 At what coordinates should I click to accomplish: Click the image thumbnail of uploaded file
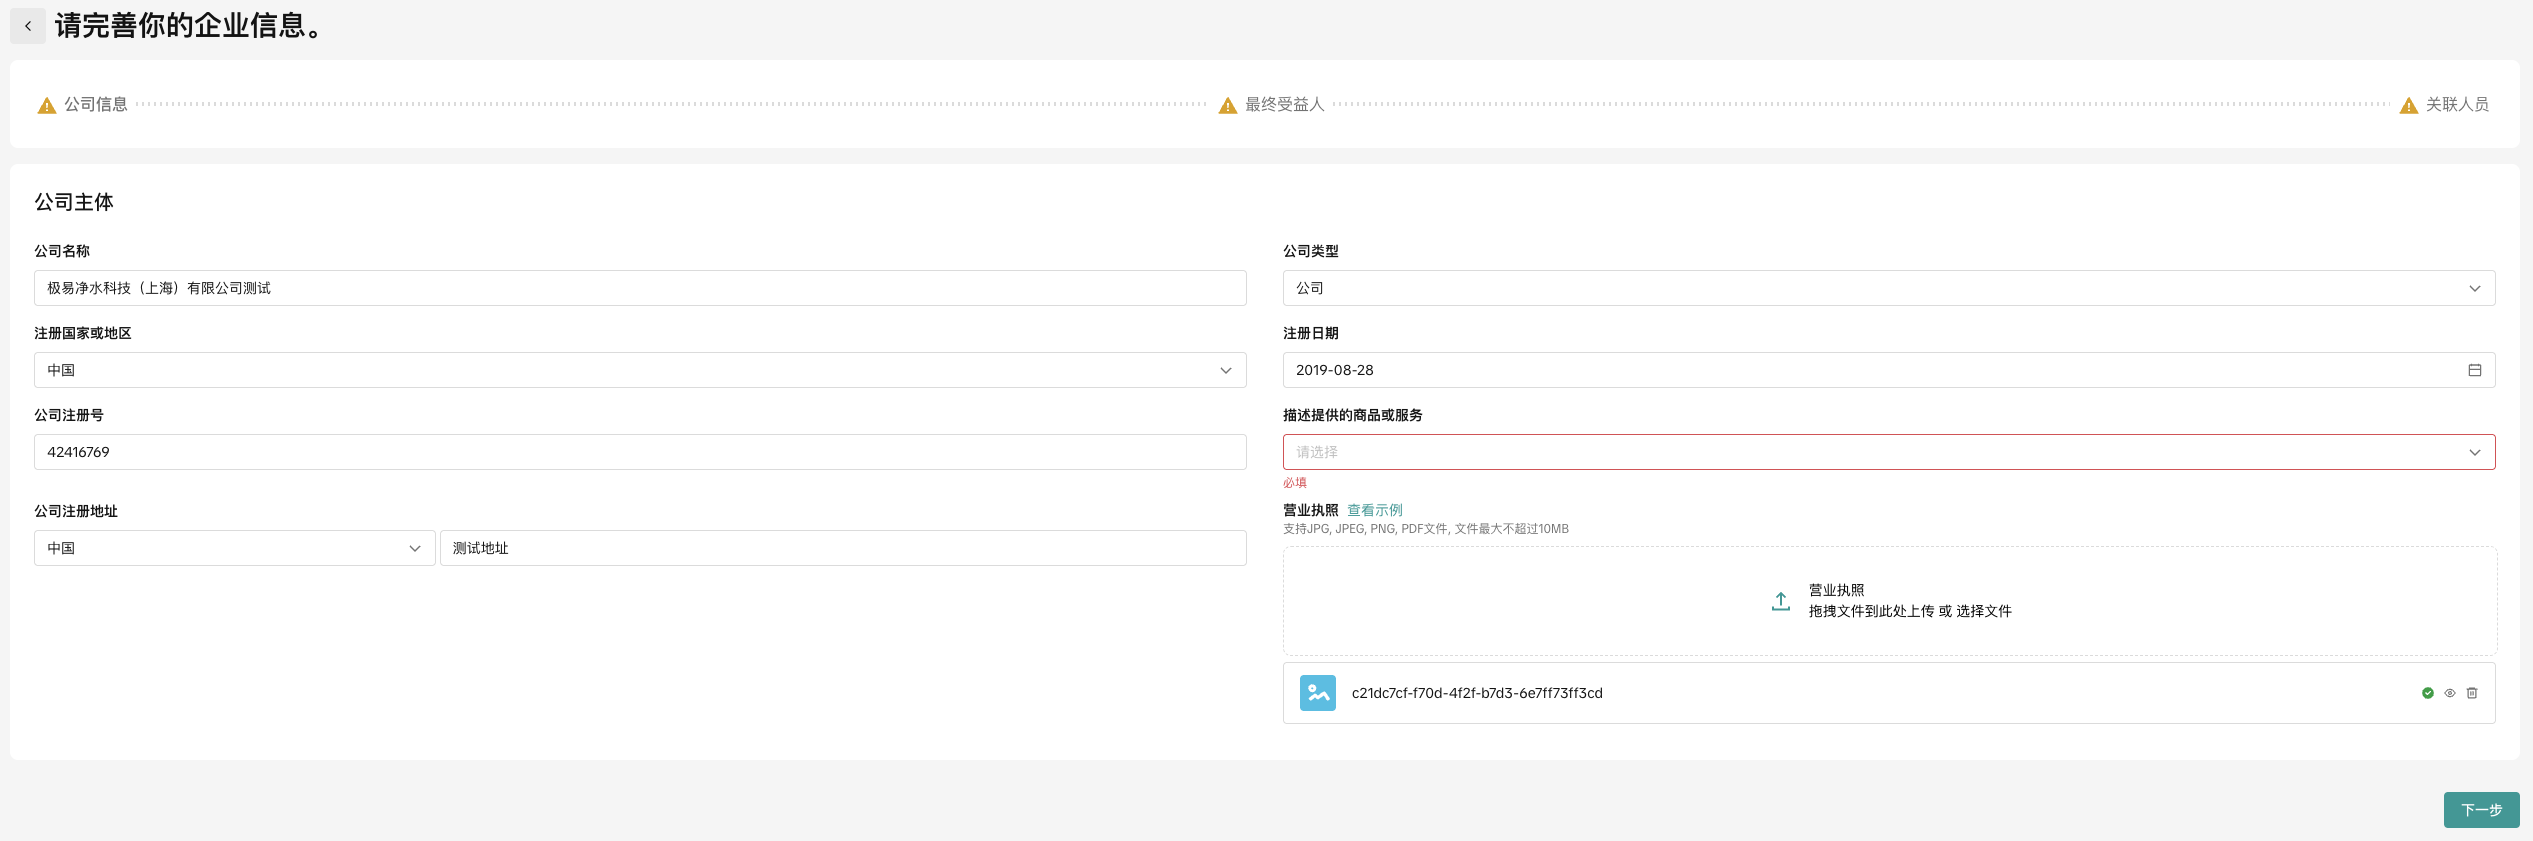point(1317,693)
